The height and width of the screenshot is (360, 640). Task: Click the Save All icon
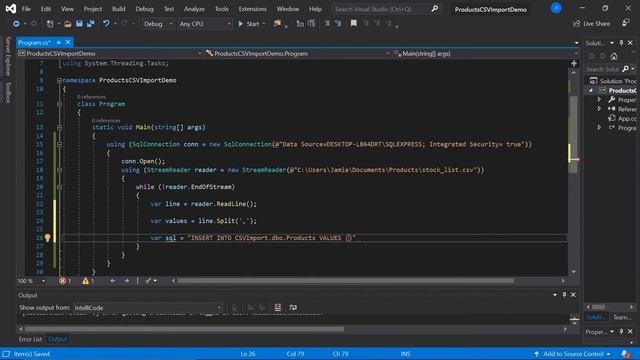90,24
